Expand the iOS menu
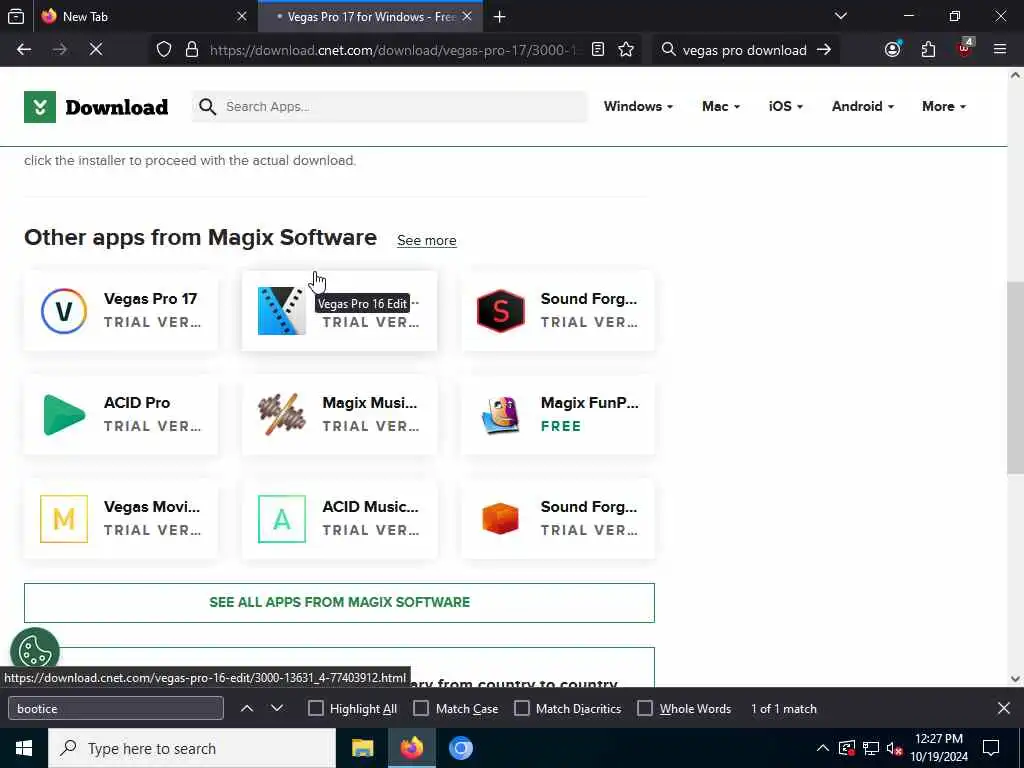 [x=786, y=106]
